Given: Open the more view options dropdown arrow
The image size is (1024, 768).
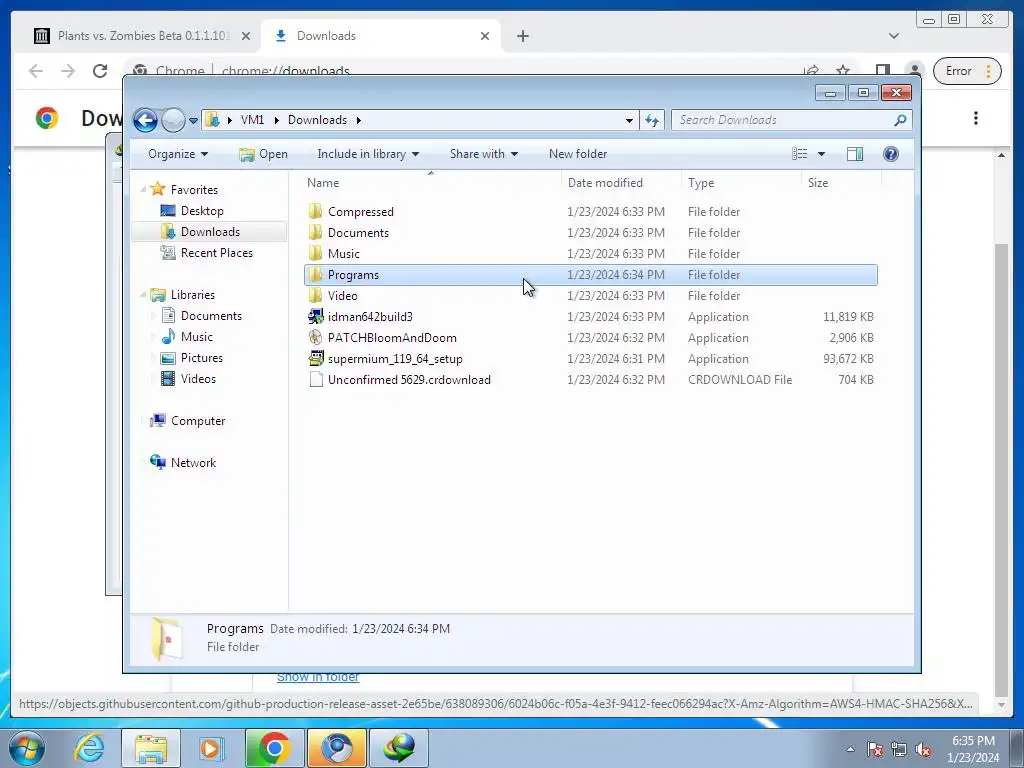Looking at the screenshot, I should [822, 154].
